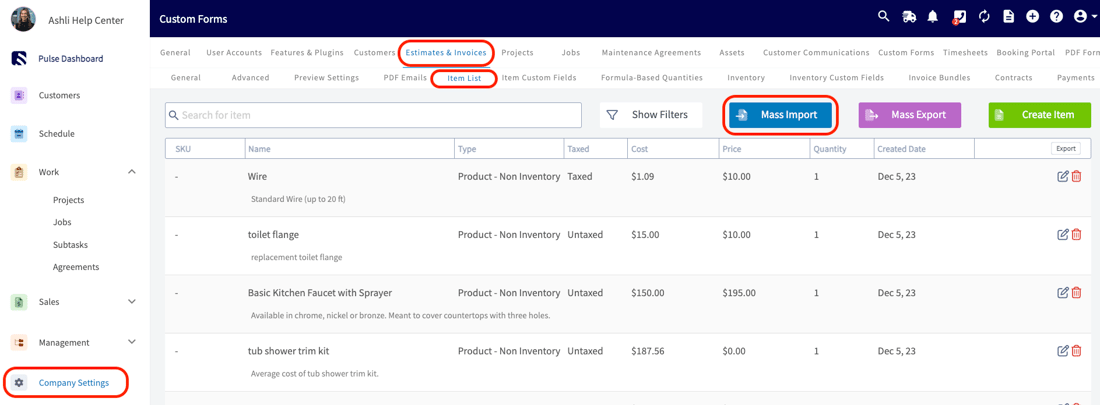Click the Management sidebar icon

pos(20,343)
